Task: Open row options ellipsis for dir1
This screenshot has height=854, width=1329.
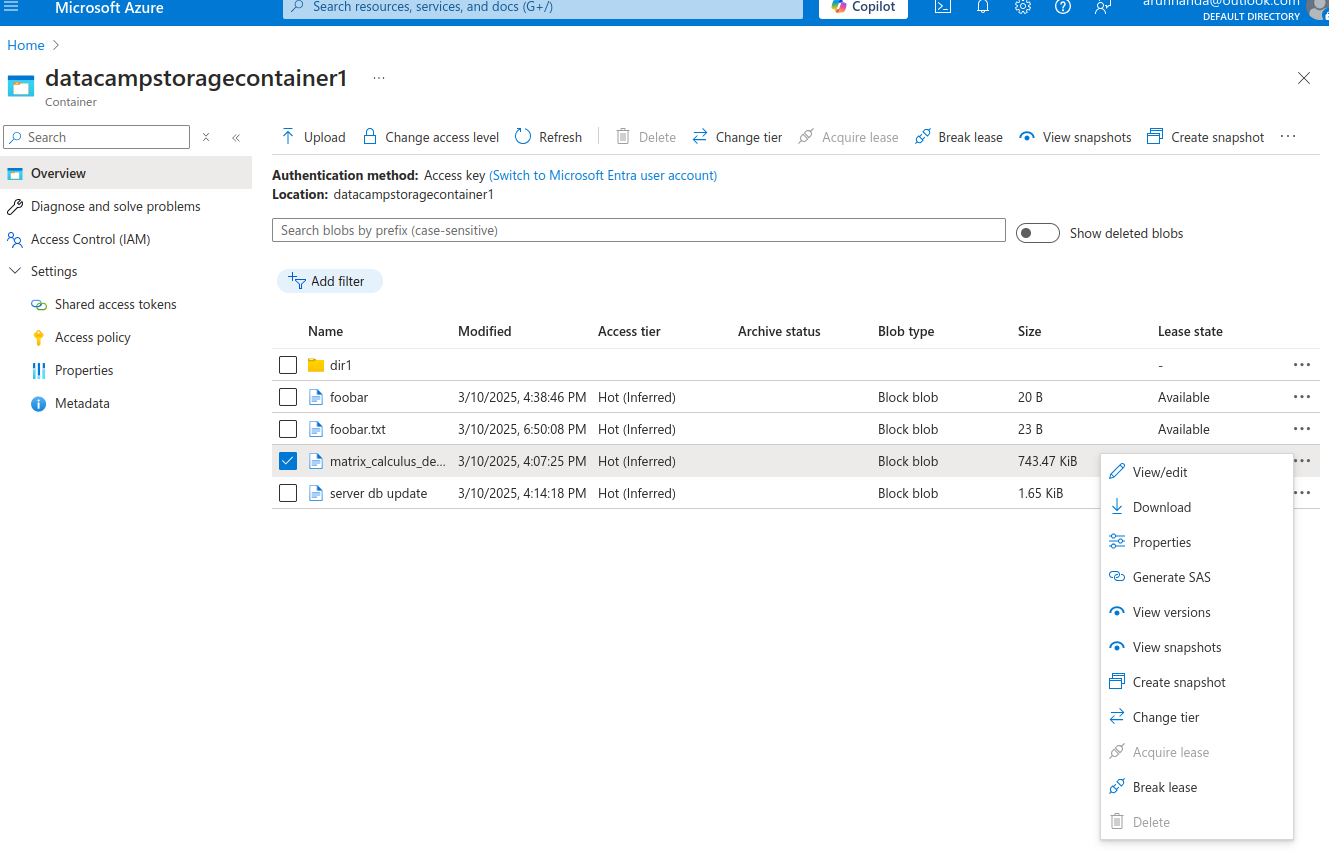Action: click(x=1301, y=365)
